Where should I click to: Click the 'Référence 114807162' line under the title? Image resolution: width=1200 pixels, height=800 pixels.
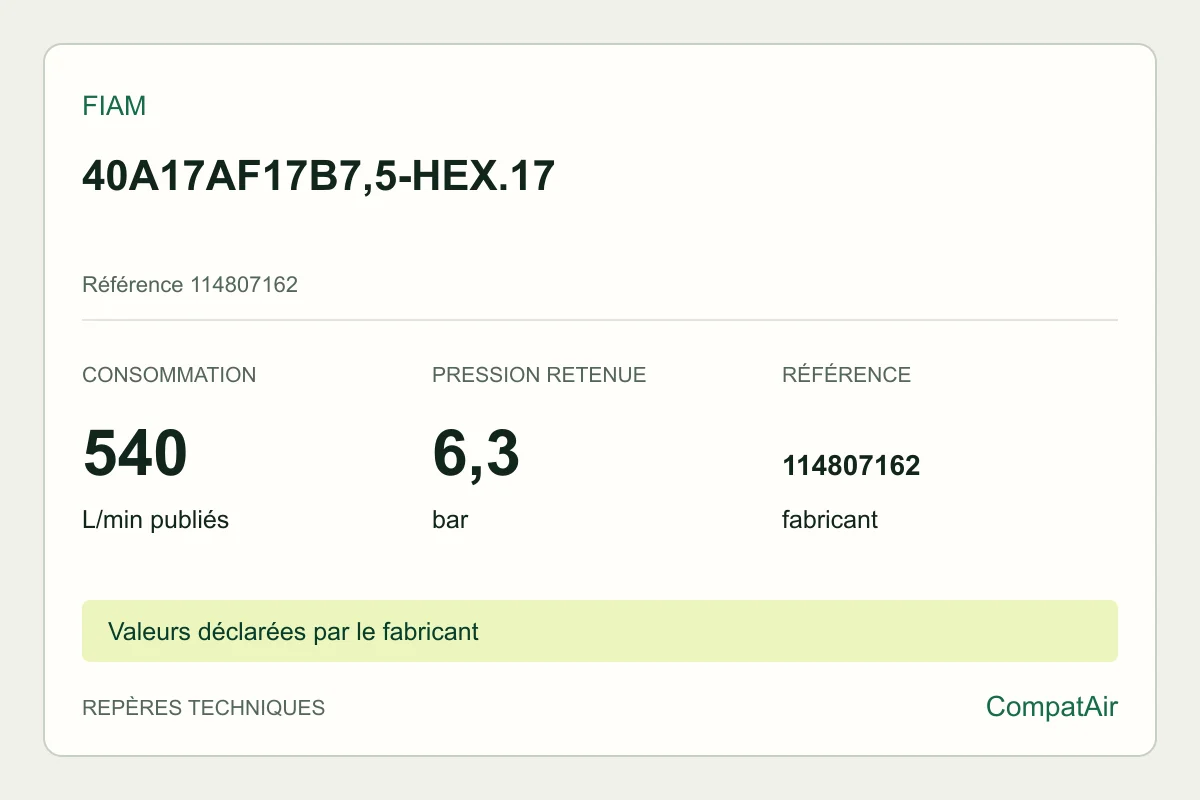point(190,285)
